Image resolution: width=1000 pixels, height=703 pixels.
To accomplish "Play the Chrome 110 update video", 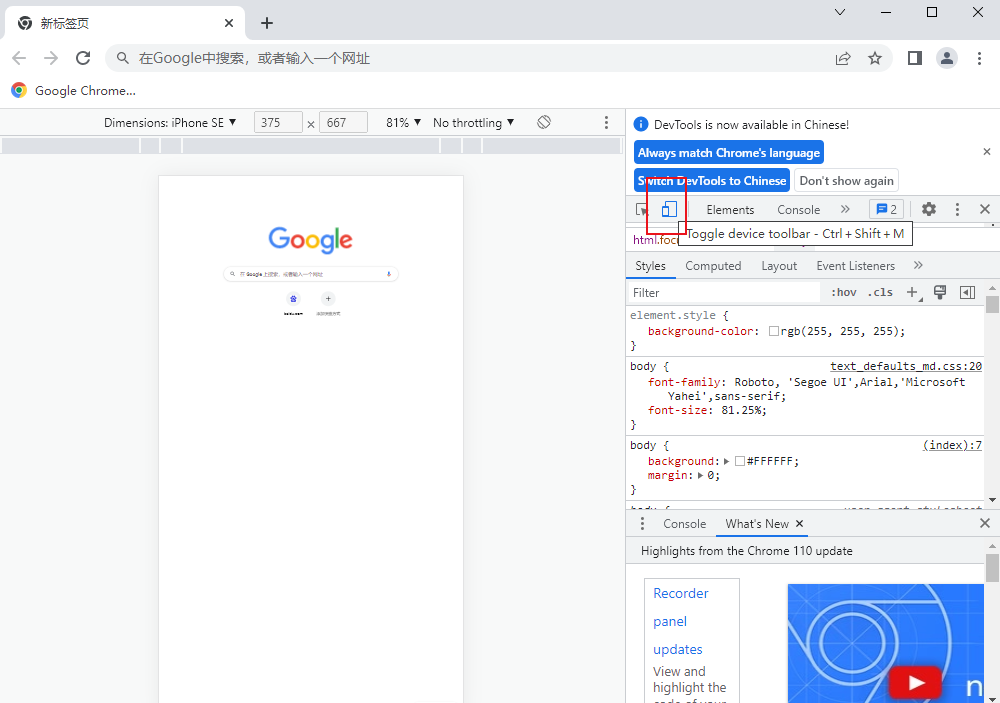I will tap(916, 683).
